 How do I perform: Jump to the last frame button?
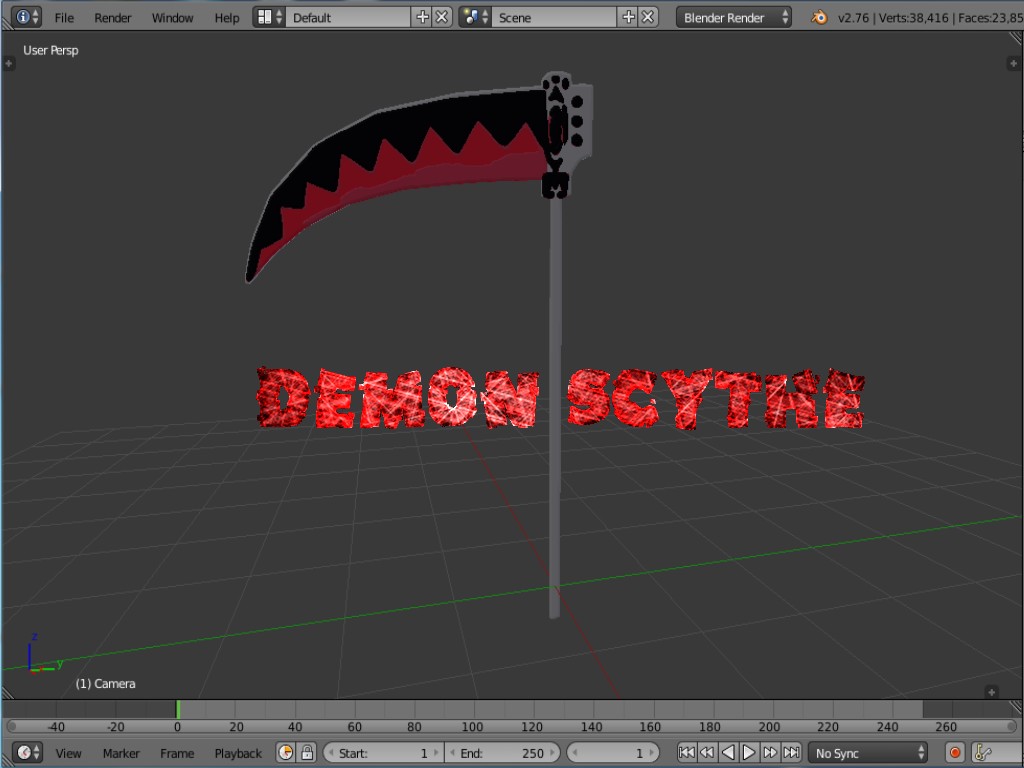pos(791,752)
